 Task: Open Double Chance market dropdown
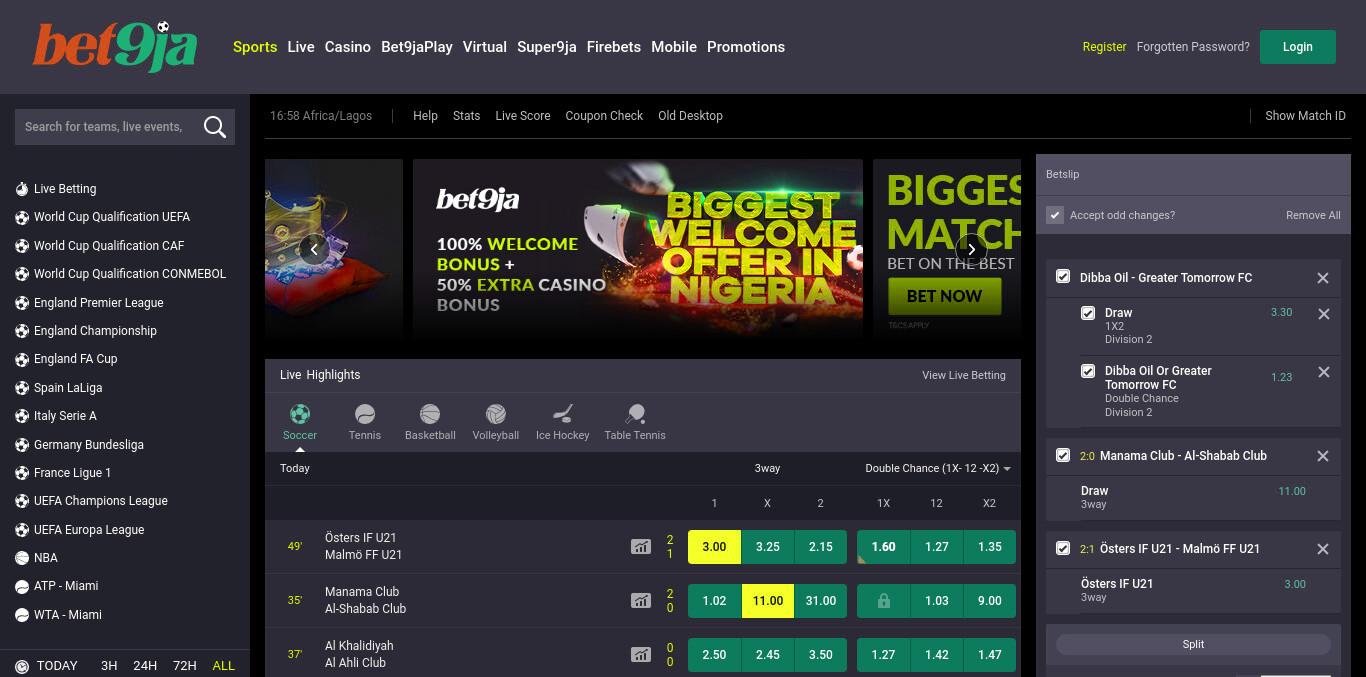938,468
